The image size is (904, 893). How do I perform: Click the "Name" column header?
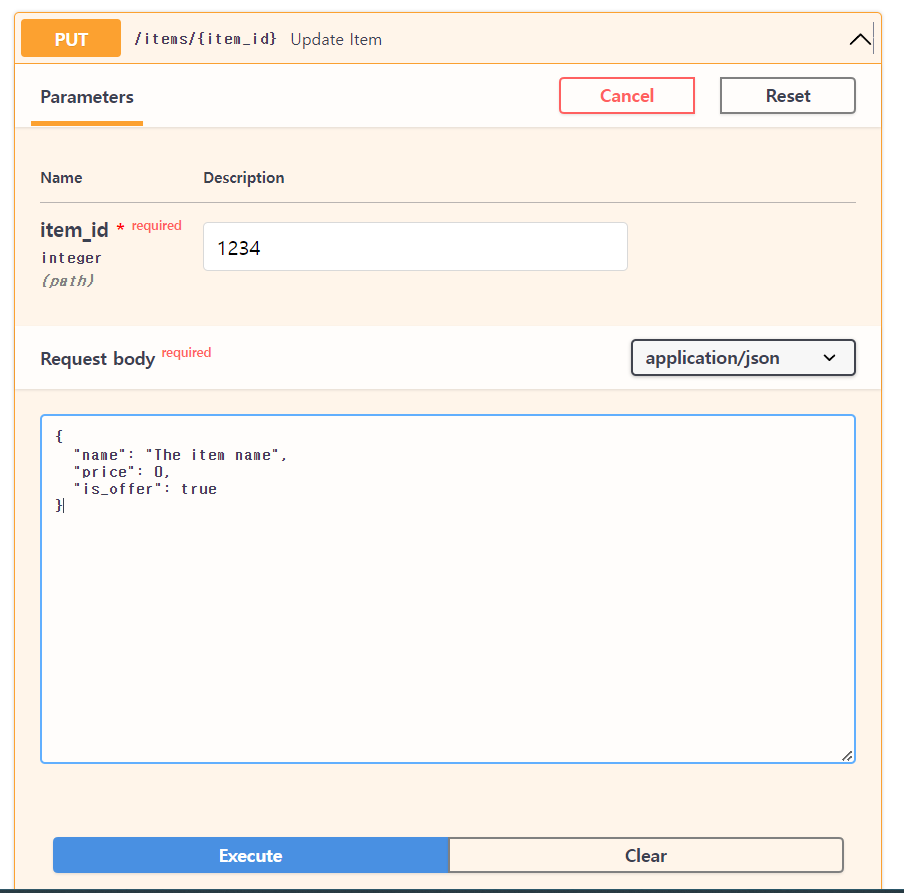(61, 178)
